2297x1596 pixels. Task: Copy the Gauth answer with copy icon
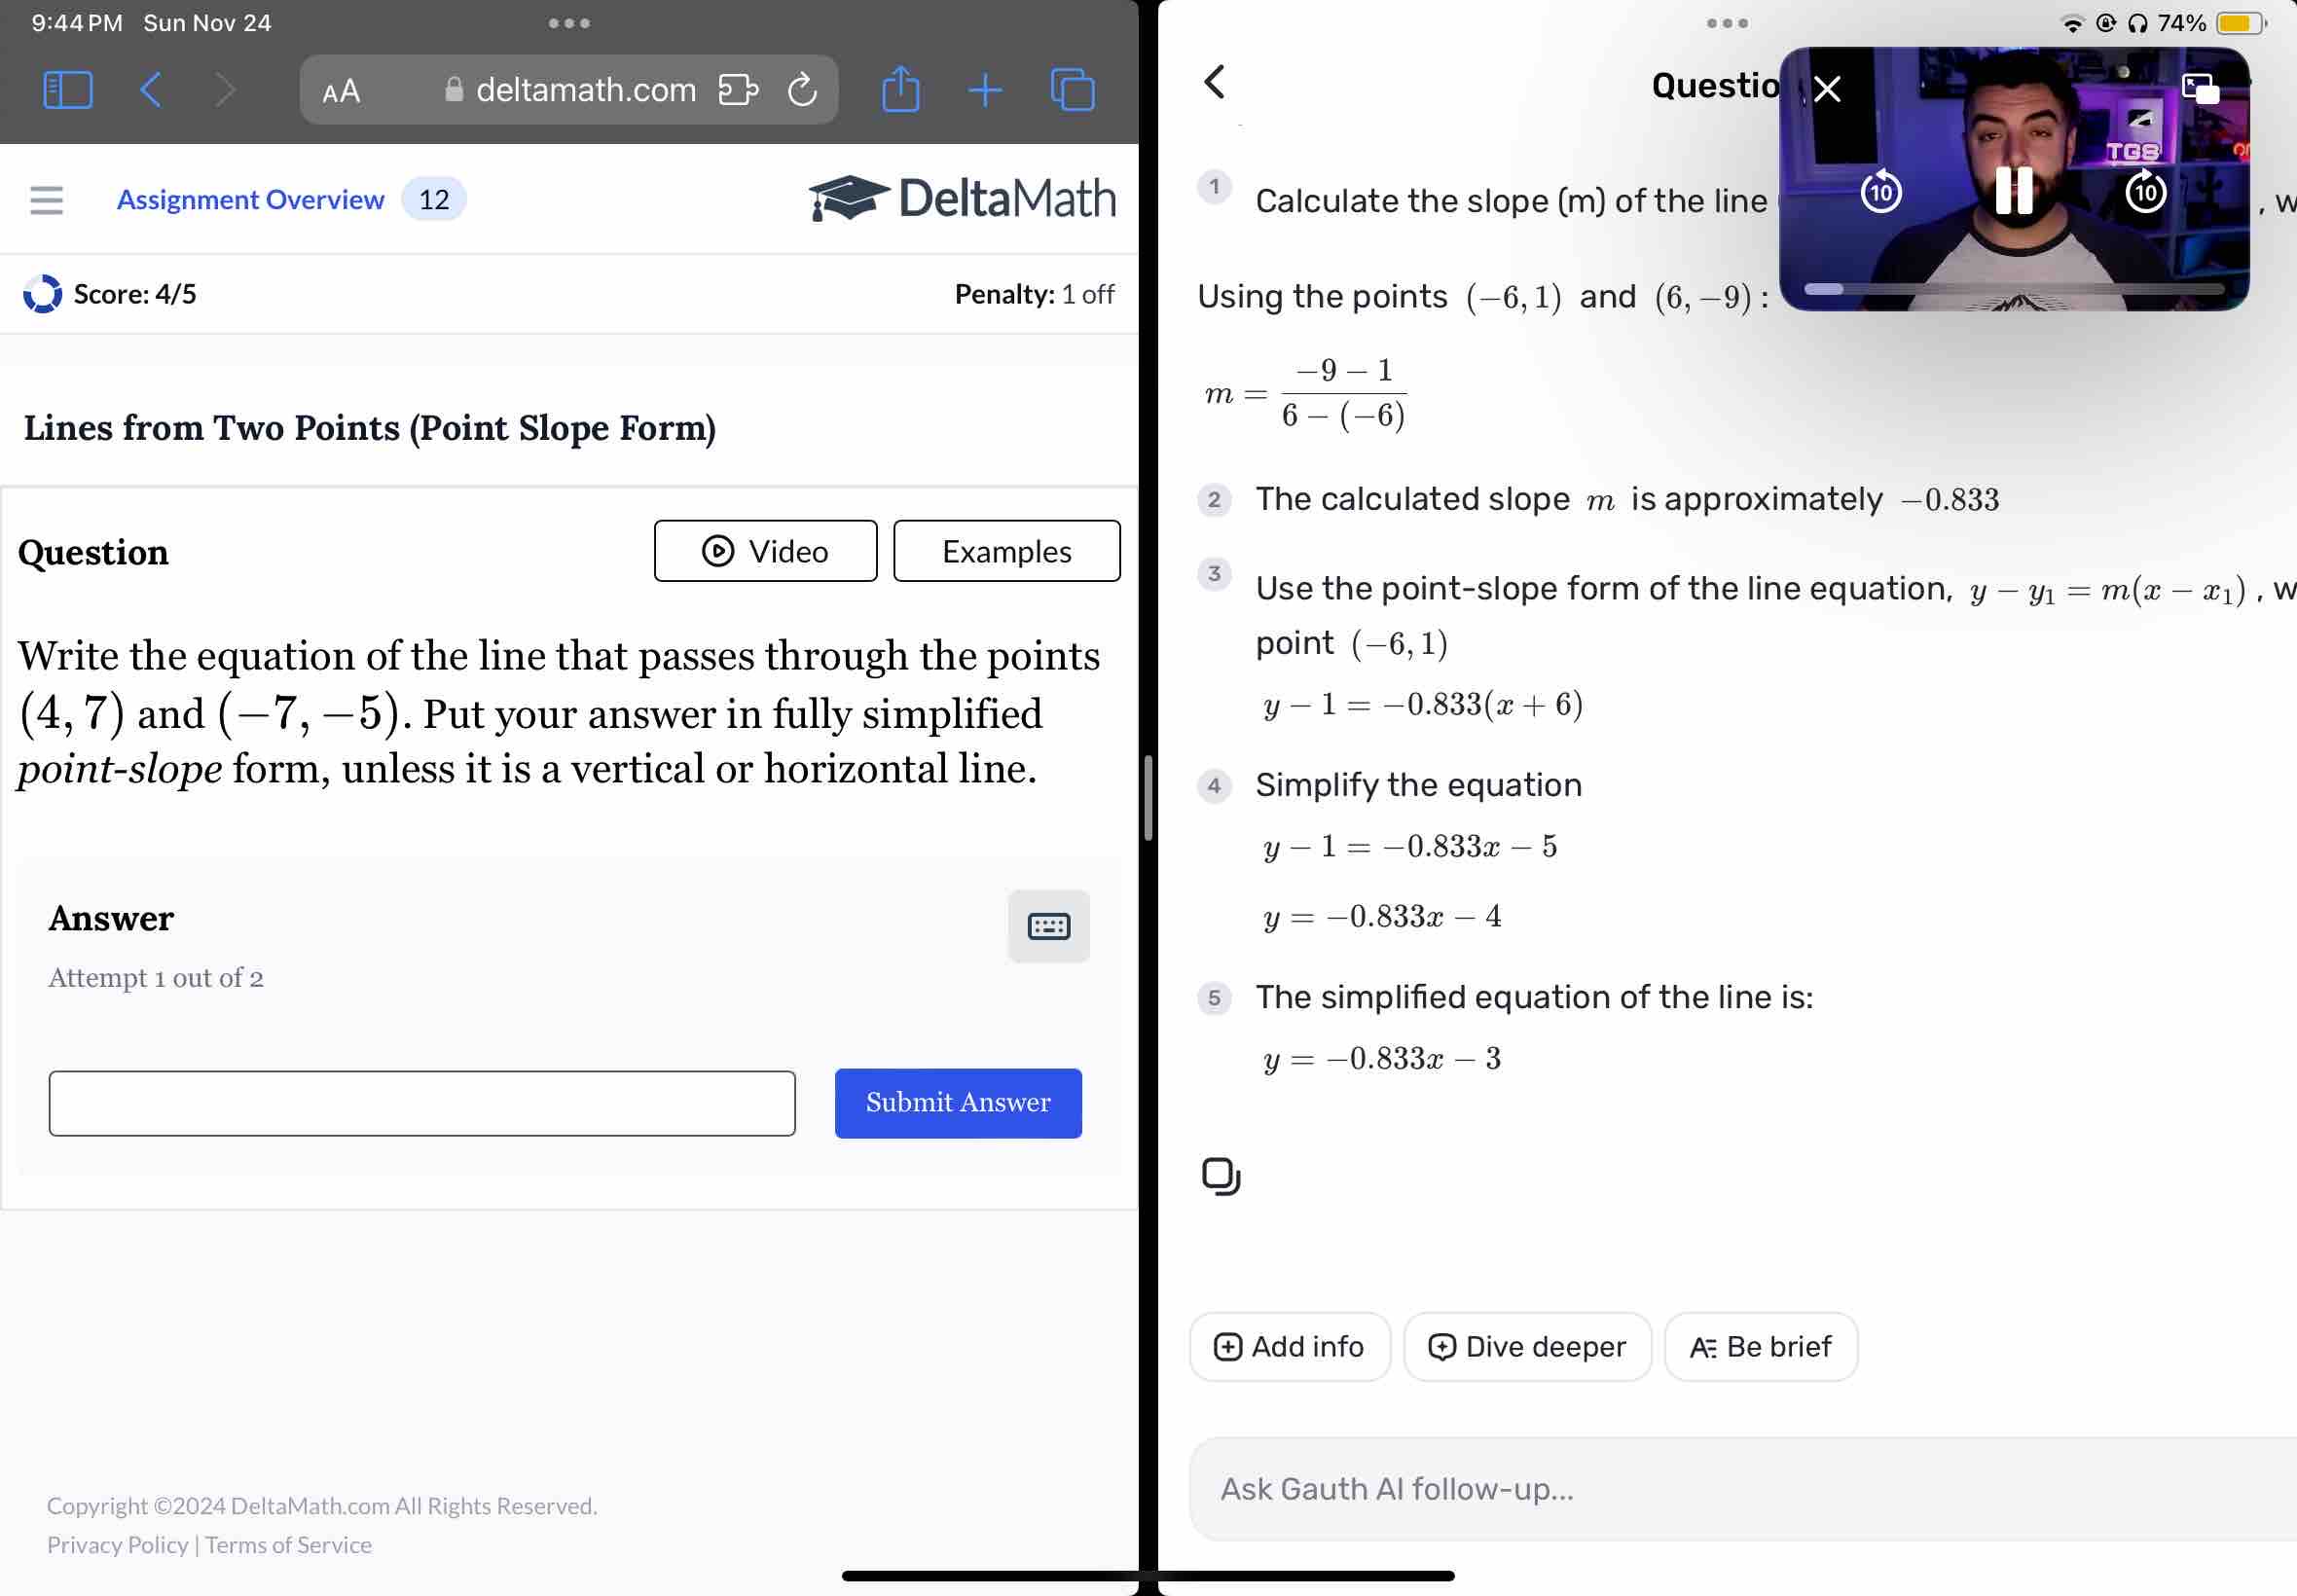(x=1221, y=1176)
